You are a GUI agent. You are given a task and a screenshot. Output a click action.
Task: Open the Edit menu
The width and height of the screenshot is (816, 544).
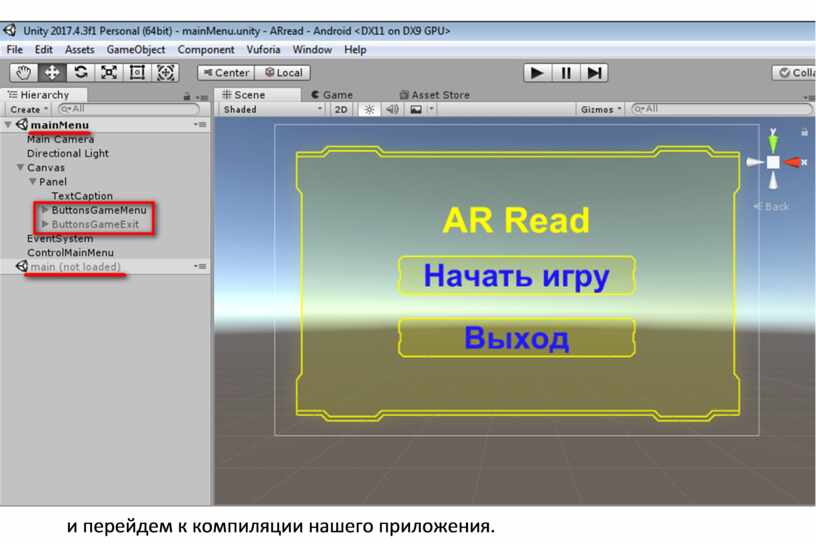[x=44, y=50]
